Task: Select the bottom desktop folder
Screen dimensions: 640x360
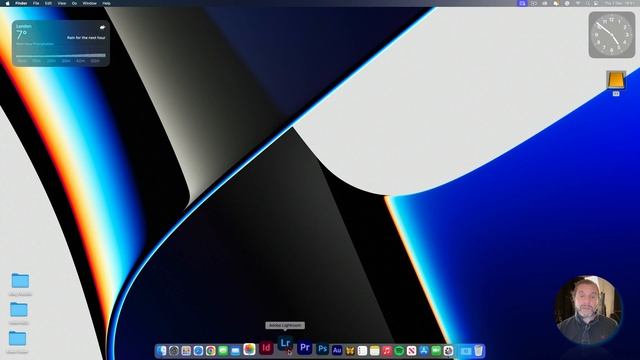Action: coord(18,338)
